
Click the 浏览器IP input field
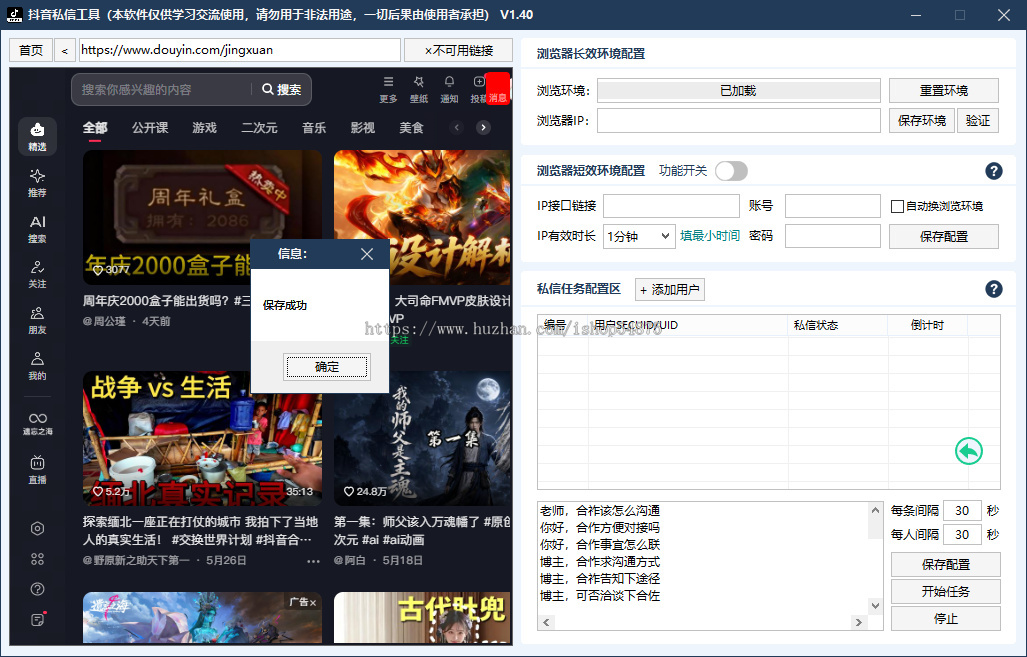click(x=739, y=121)
